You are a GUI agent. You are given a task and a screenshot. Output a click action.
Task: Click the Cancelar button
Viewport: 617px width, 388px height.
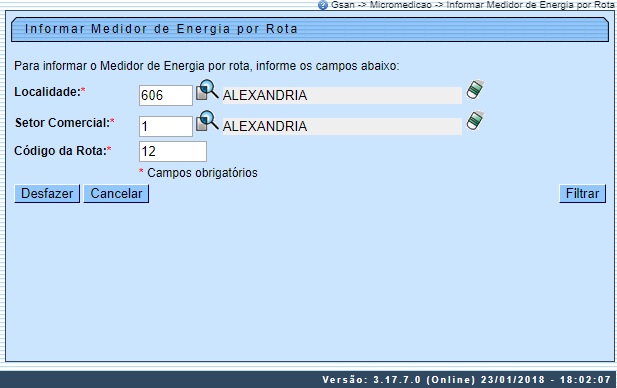pyautogui.click(x=116, y=194)
